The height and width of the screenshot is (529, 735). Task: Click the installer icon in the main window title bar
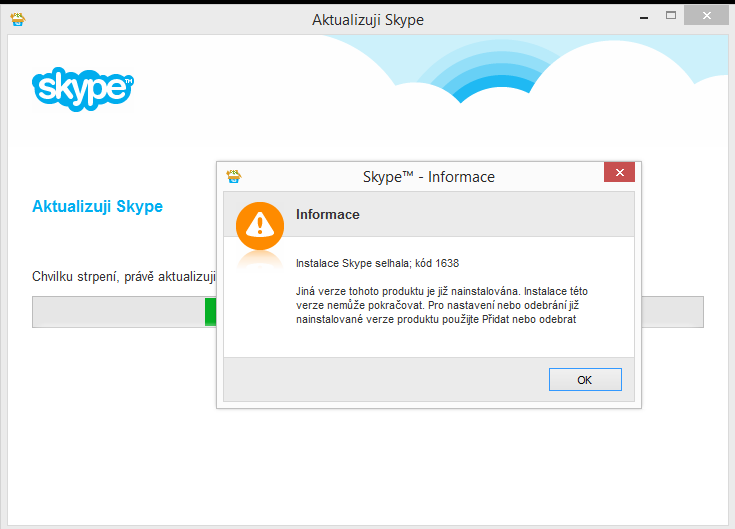coord(18,19)
